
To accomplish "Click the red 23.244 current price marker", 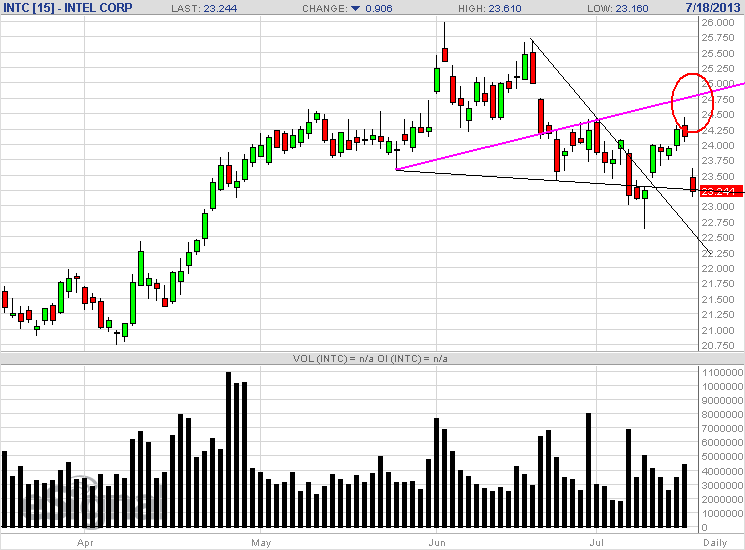I will coord(722,191).
